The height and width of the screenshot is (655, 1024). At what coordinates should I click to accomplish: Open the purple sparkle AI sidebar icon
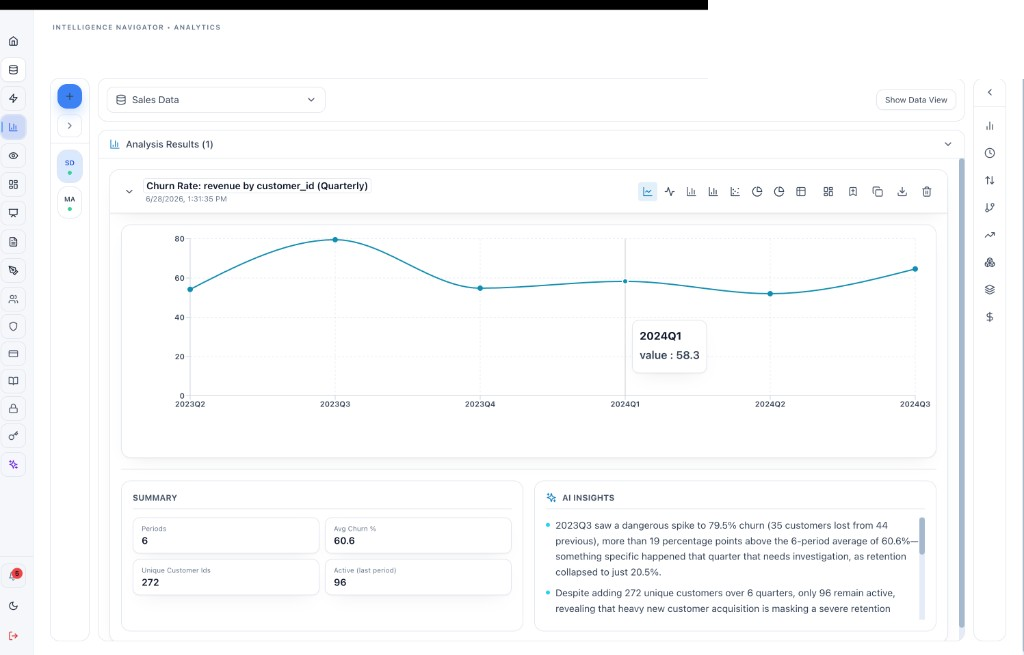(13, 465)
